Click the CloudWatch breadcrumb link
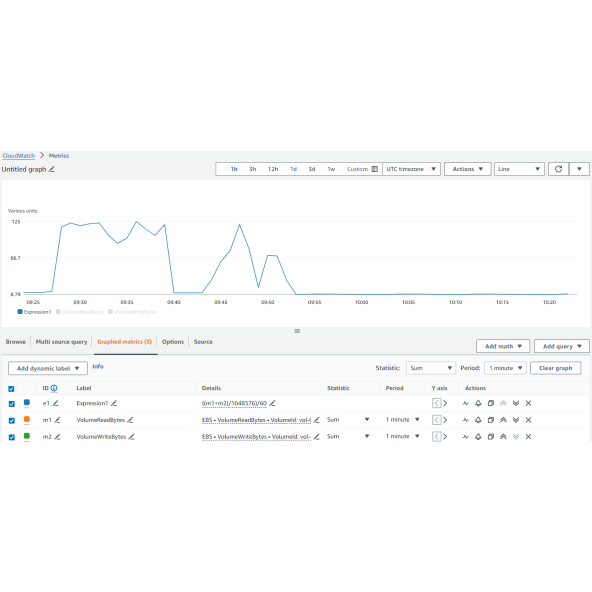 (18, 156)
